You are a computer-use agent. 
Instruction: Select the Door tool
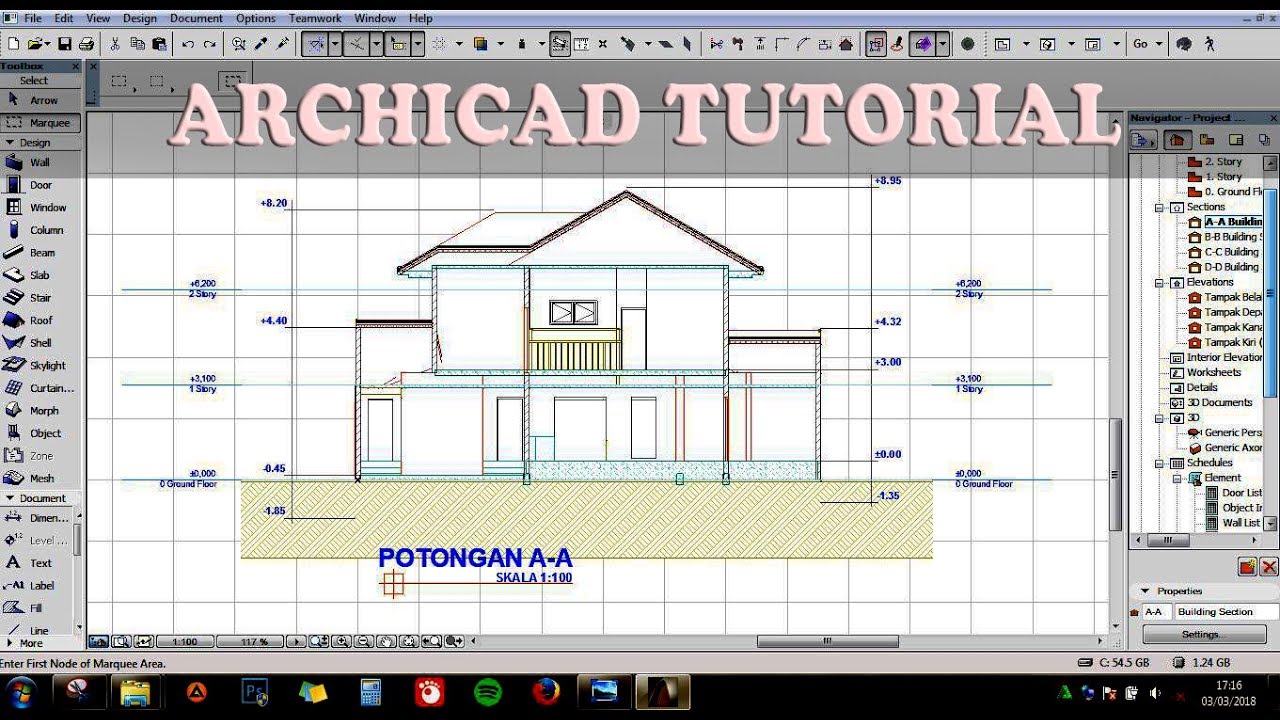(x=40, y=185)
